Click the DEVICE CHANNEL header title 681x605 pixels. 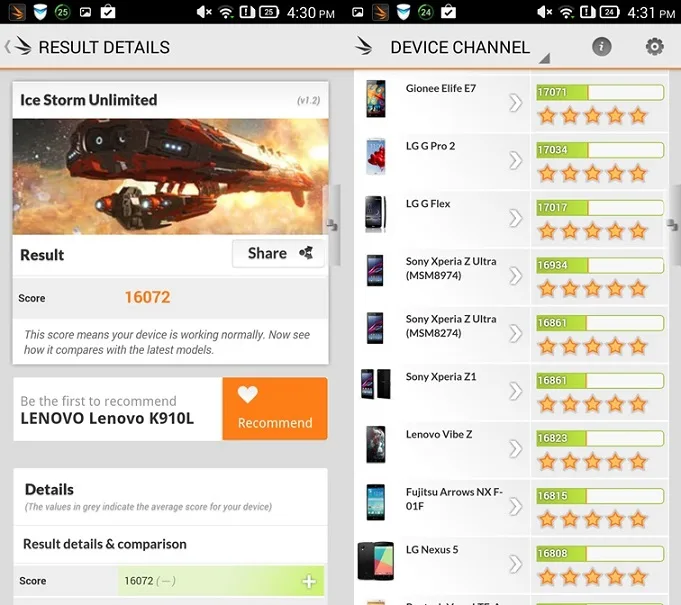(460, 47)
